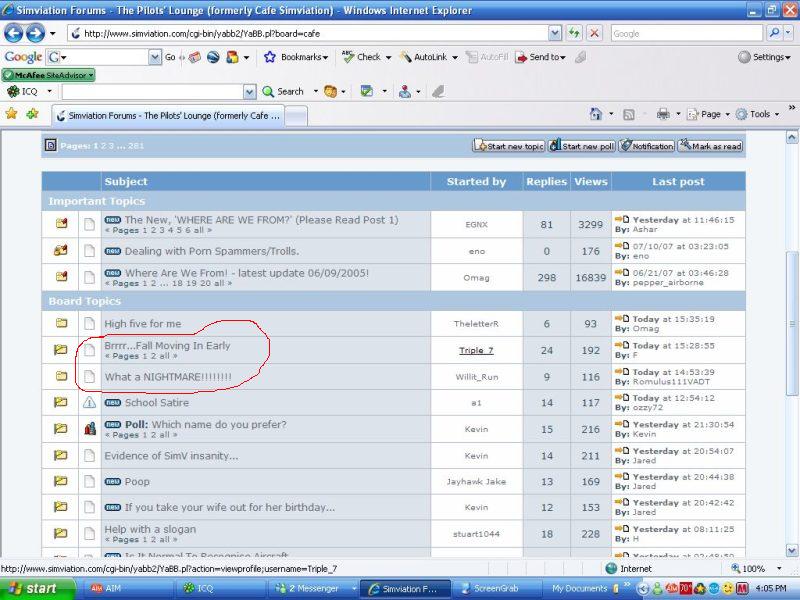
Task: Click the Home icon in command bar
Action: (x=596, y=114)
